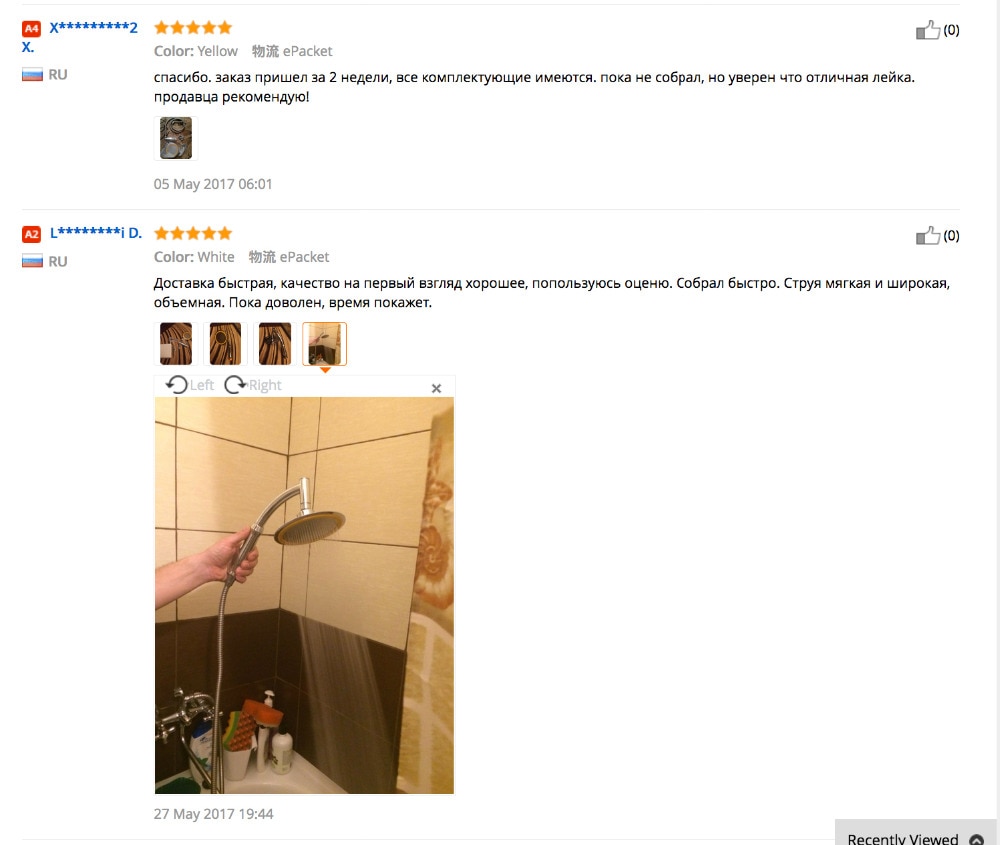Image resolution: width=1000 pixels, height=845 pixels.
Task: Rotate the enlarged photo left
Action: pos(189,385)
